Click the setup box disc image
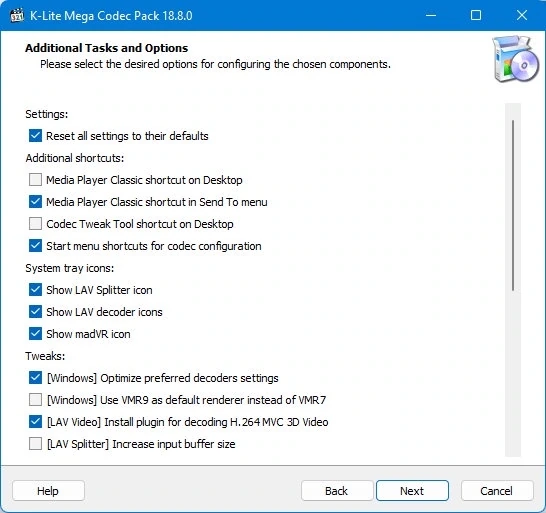Image resolution: width=546 pixels, height=513 pixels. [515, 59]
